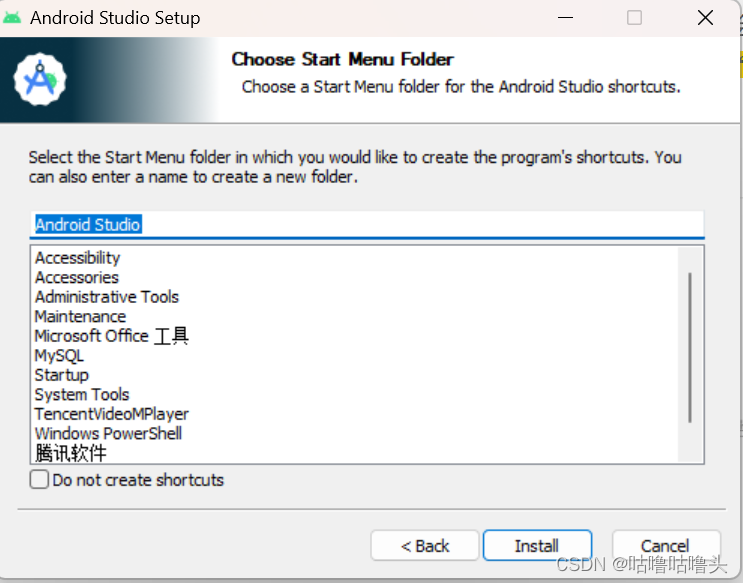Close the Android Studio Setup window
The width and height of the screenshot is (743, 583).
point(705,18)
